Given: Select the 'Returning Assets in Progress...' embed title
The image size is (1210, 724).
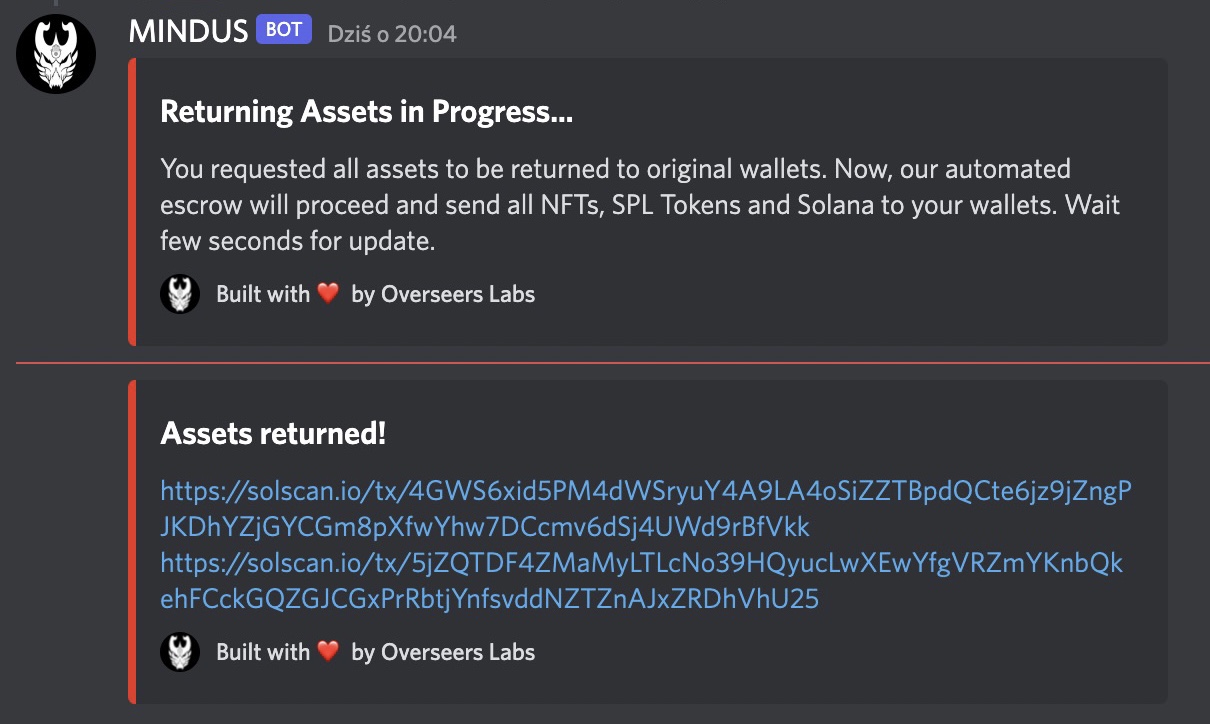Looking at the screenshot, I should (366, 112).
